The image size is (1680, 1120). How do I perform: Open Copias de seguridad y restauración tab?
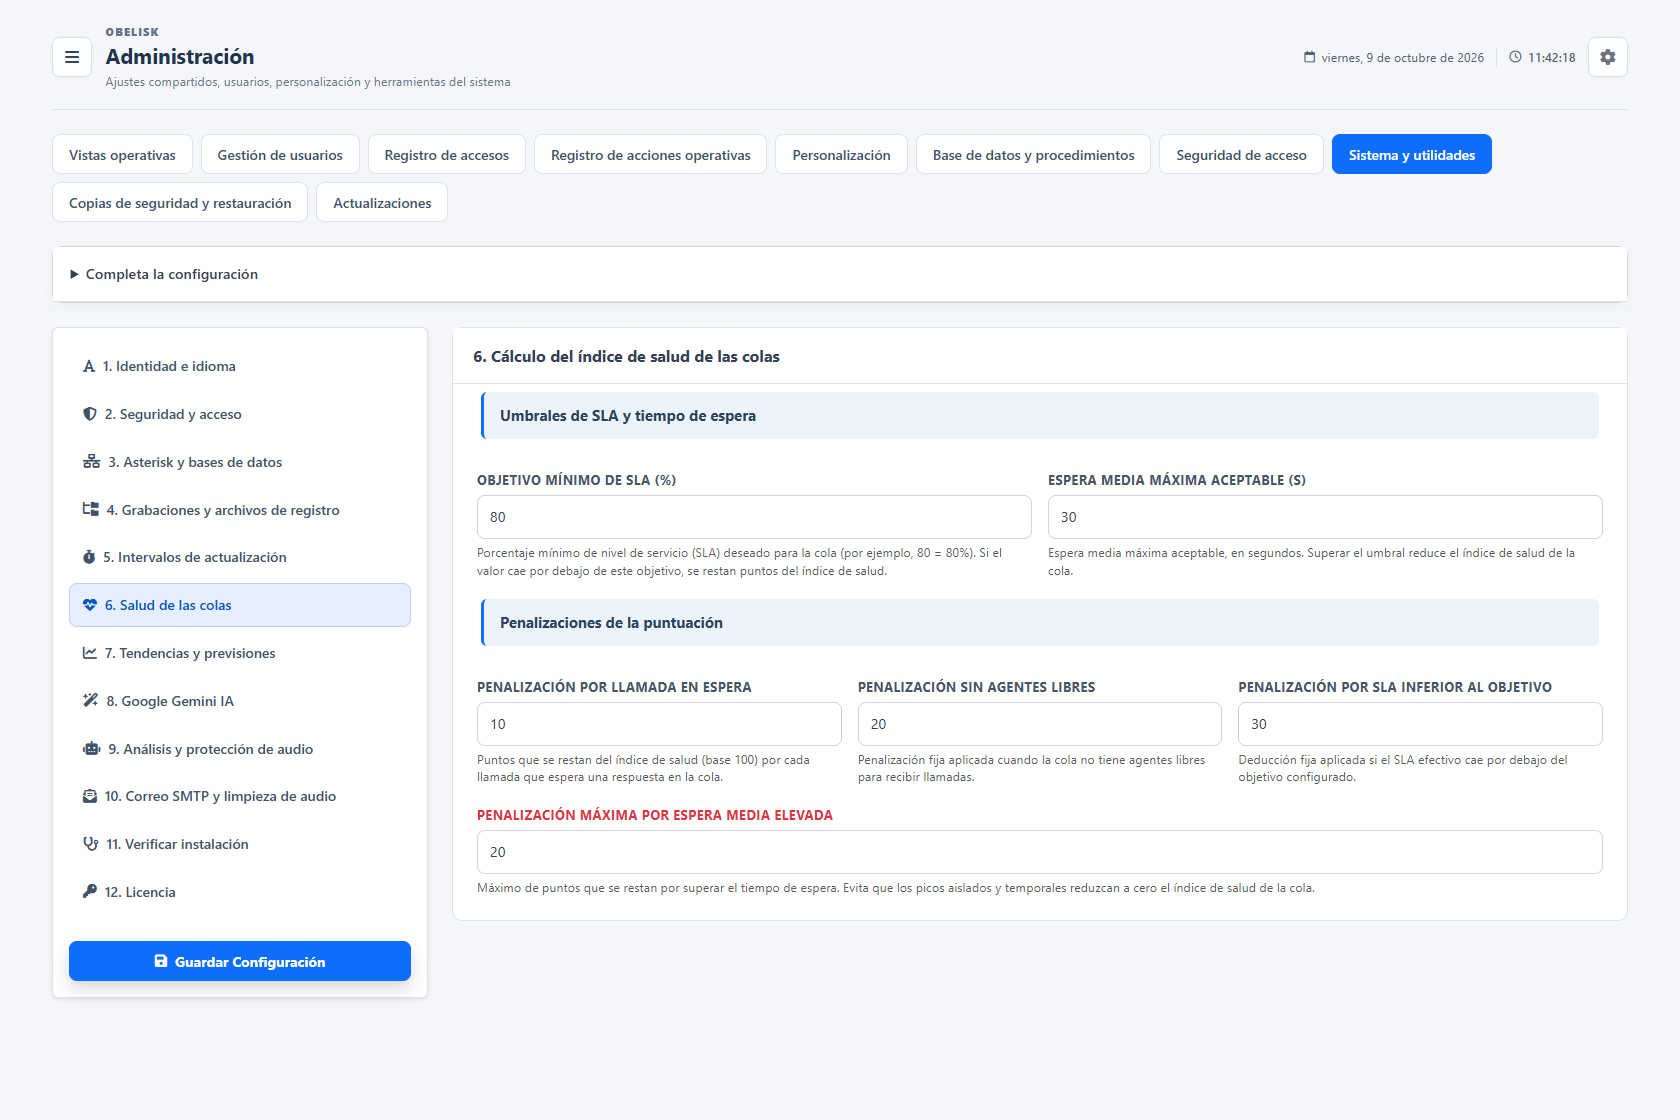(180, 203)
